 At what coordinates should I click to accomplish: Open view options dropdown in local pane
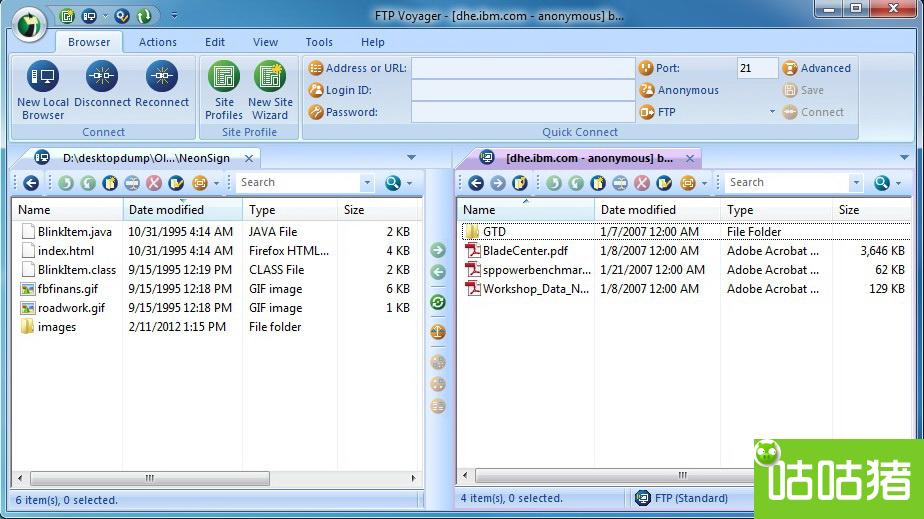(216, 183)
